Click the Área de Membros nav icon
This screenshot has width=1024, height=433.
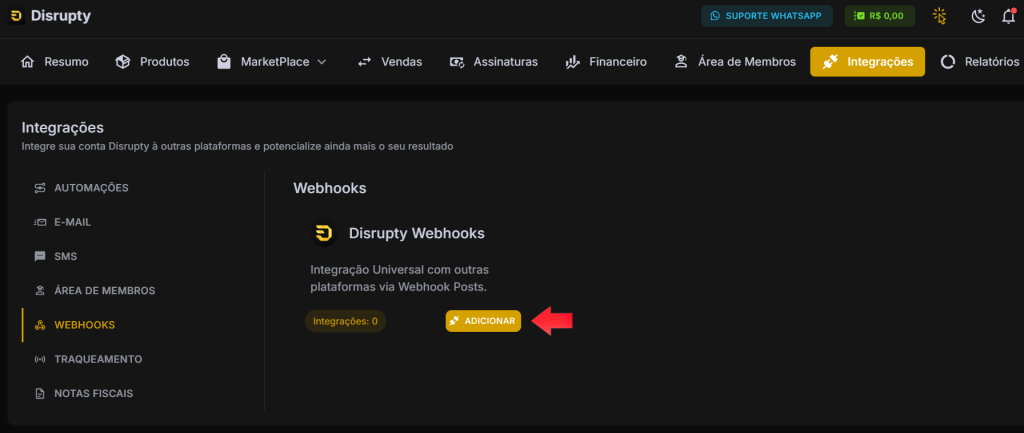point(682,62)
